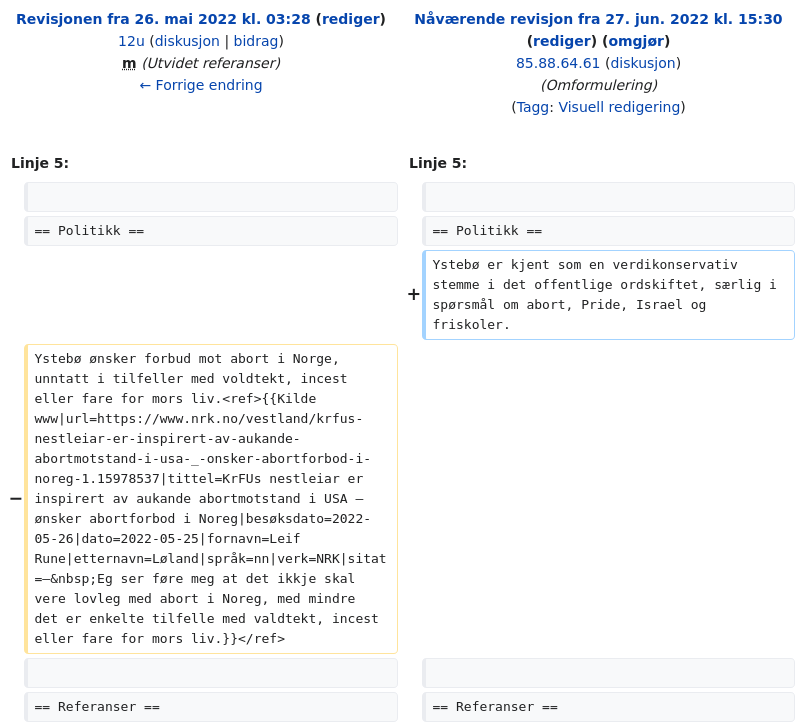Screen dimensions: 799x726
Task: Open IP user 85.88.64.61 page
Action: pyautogui.click(x=557, y=63)
